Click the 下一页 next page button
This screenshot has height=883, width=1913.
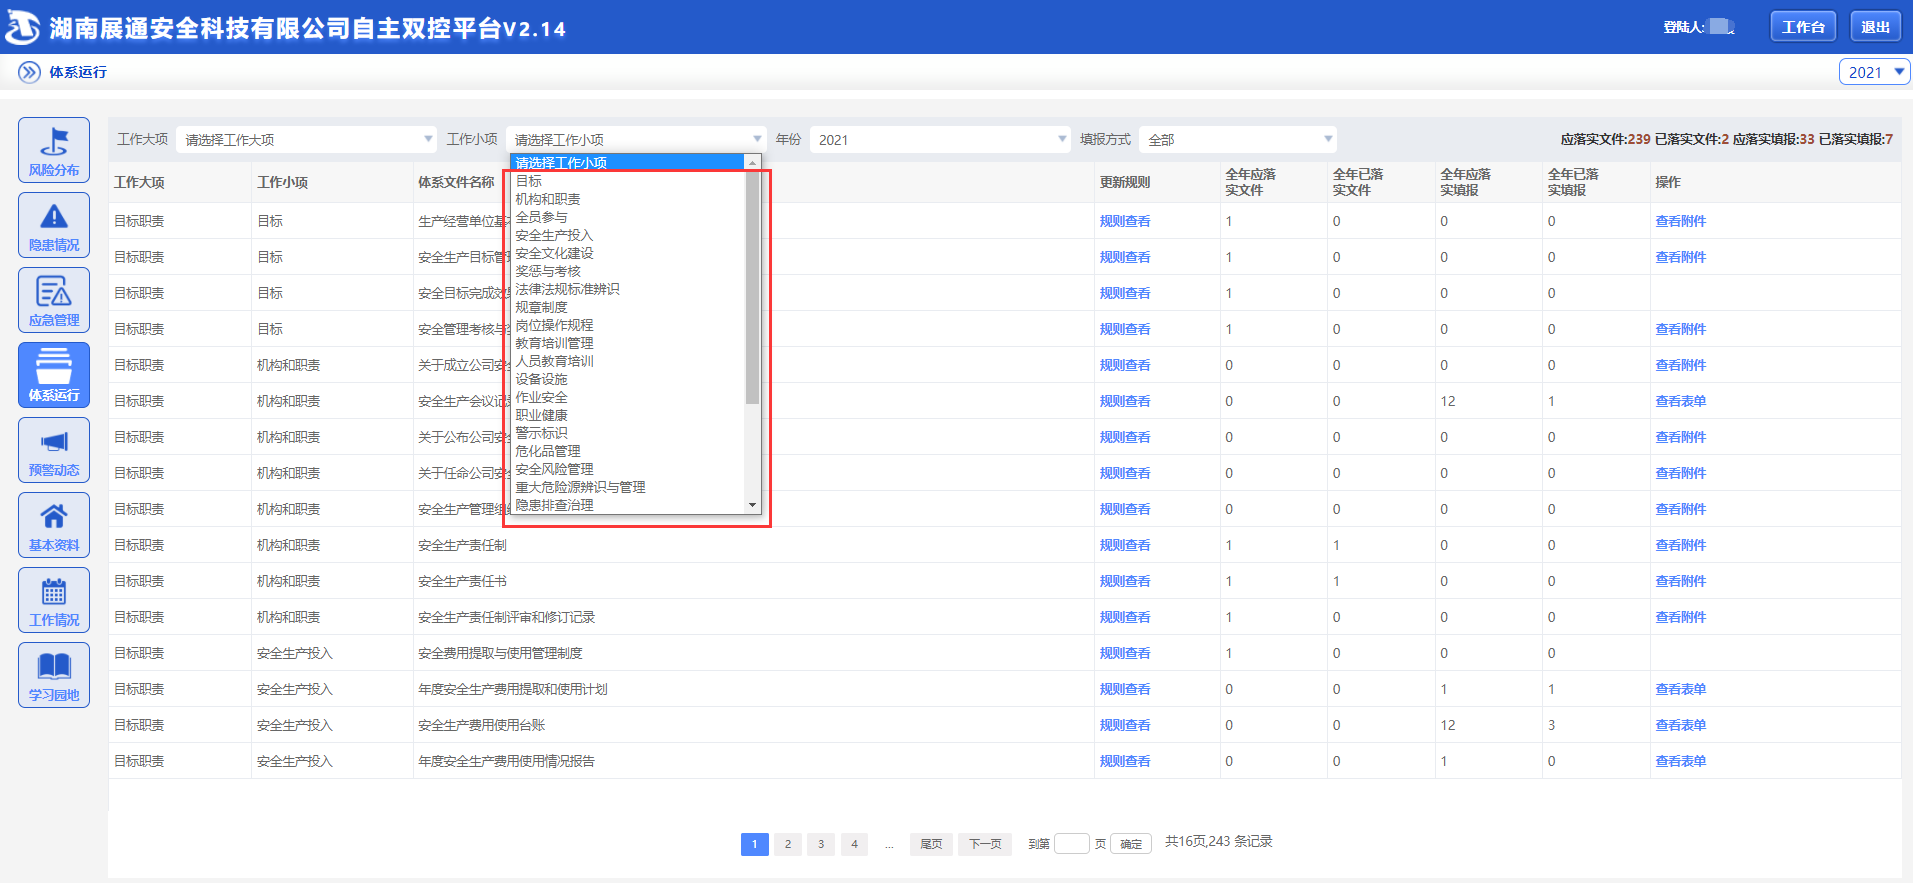coord(985,844)
